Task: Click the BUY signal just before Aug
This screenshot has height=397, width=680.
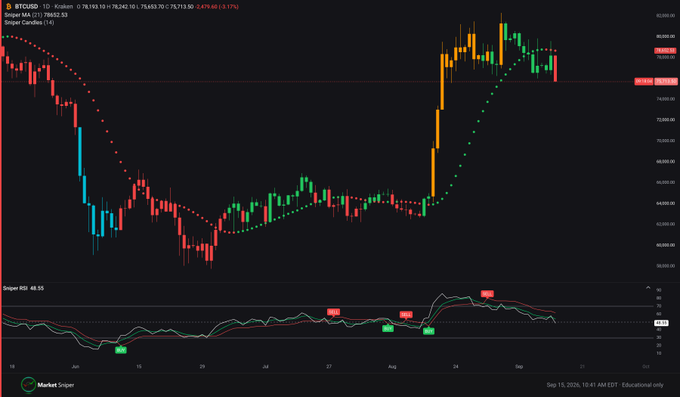Action: click(x=388, y=328)
